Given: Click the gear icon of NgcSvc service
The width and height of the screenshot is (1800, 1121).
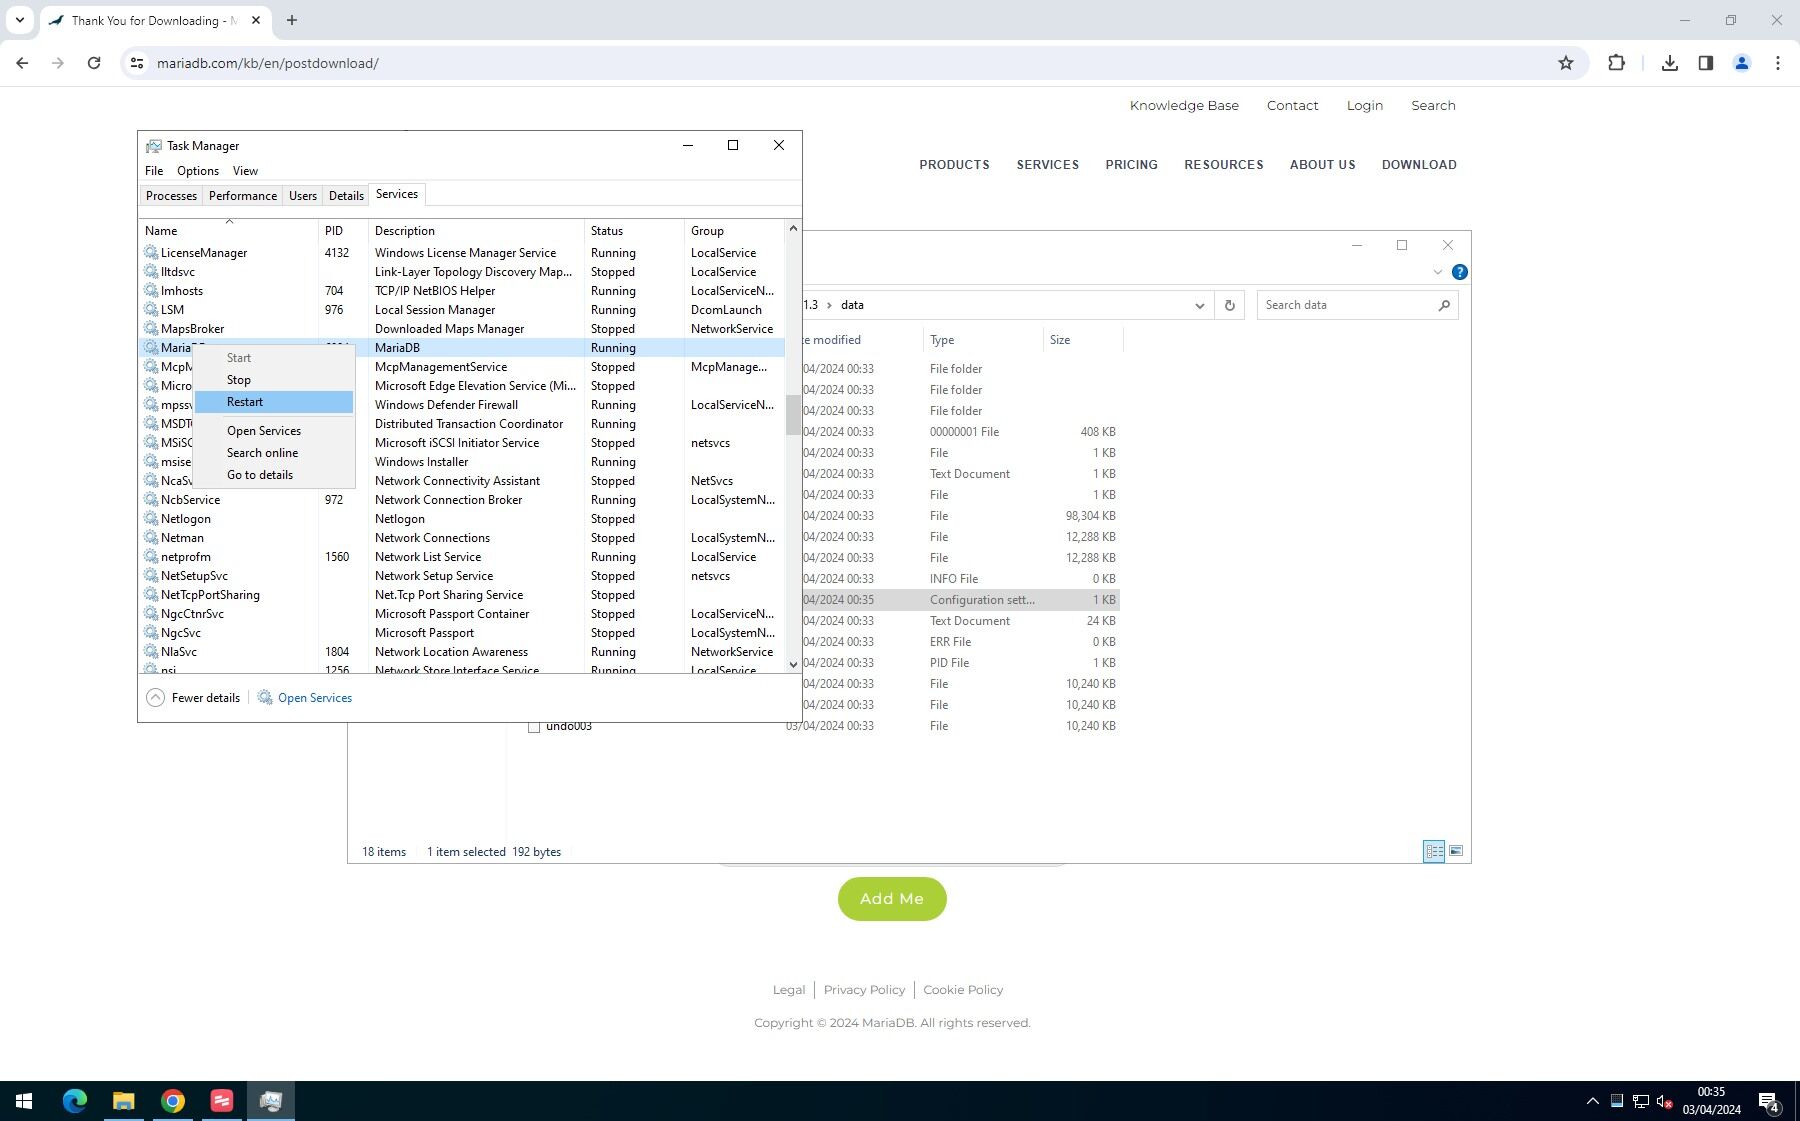Looking at the screenshot, I should click(x=151, y=633).
